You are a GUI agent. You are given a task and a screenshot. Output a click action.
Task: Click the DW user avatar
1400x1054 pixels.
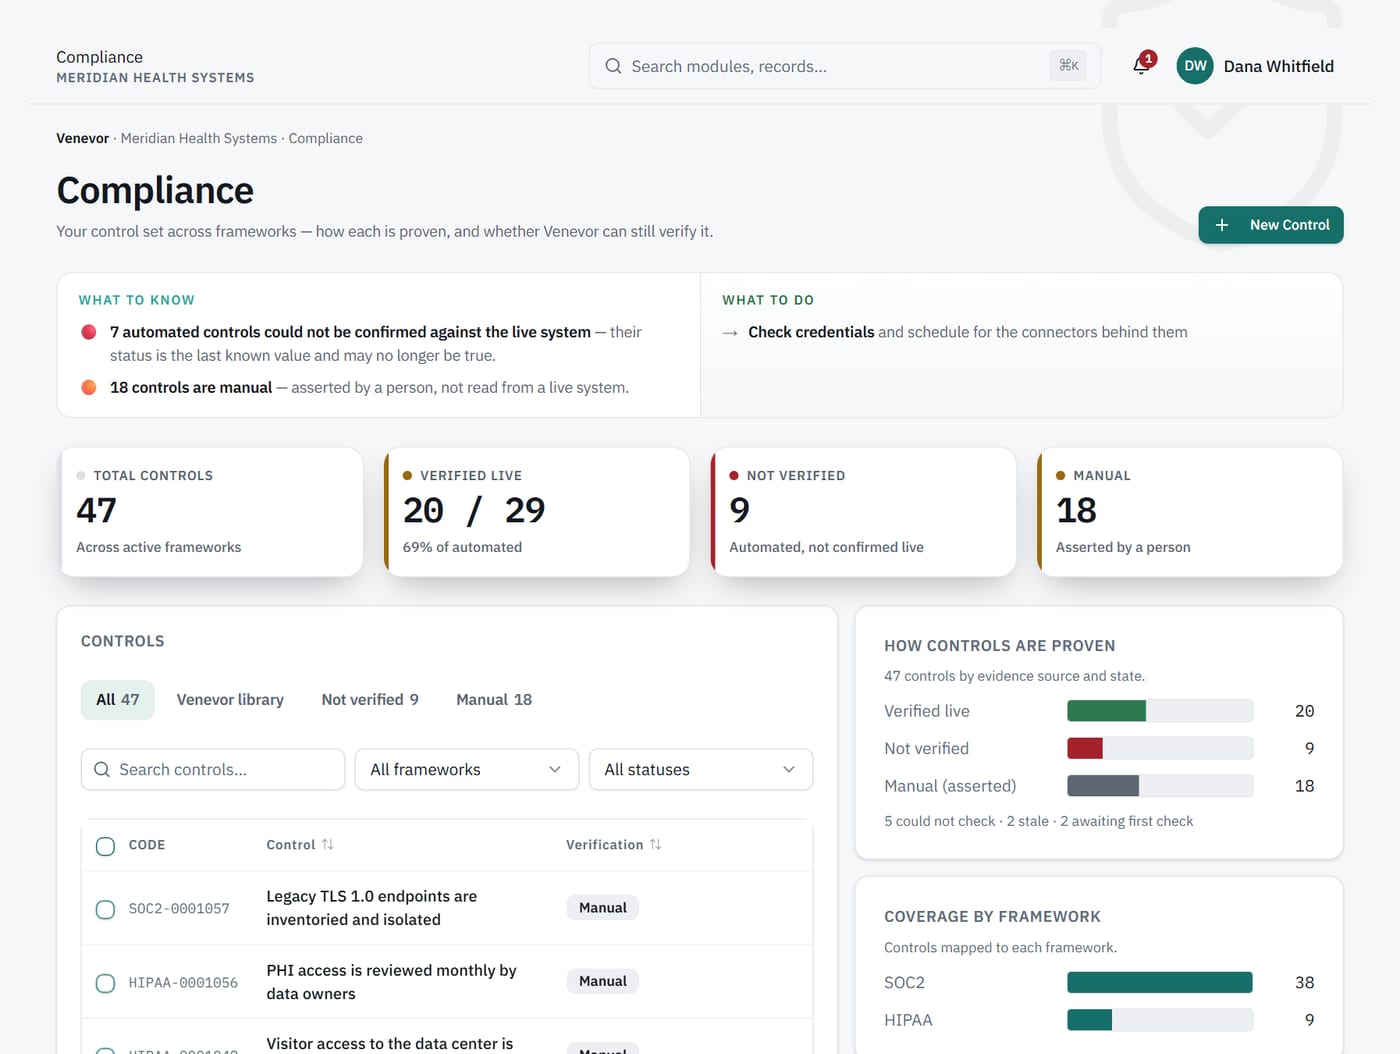click(x=1195, y=66)
